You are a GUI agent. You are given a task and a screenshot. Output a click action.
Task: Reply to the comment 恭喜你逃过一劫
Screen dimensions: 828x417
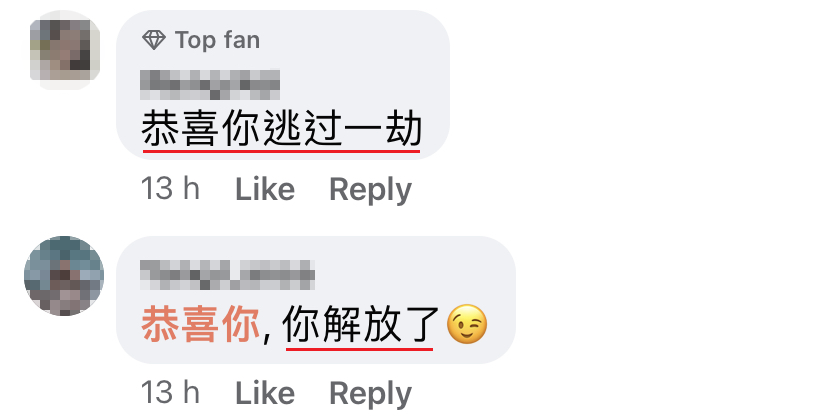tap(370, 190)
